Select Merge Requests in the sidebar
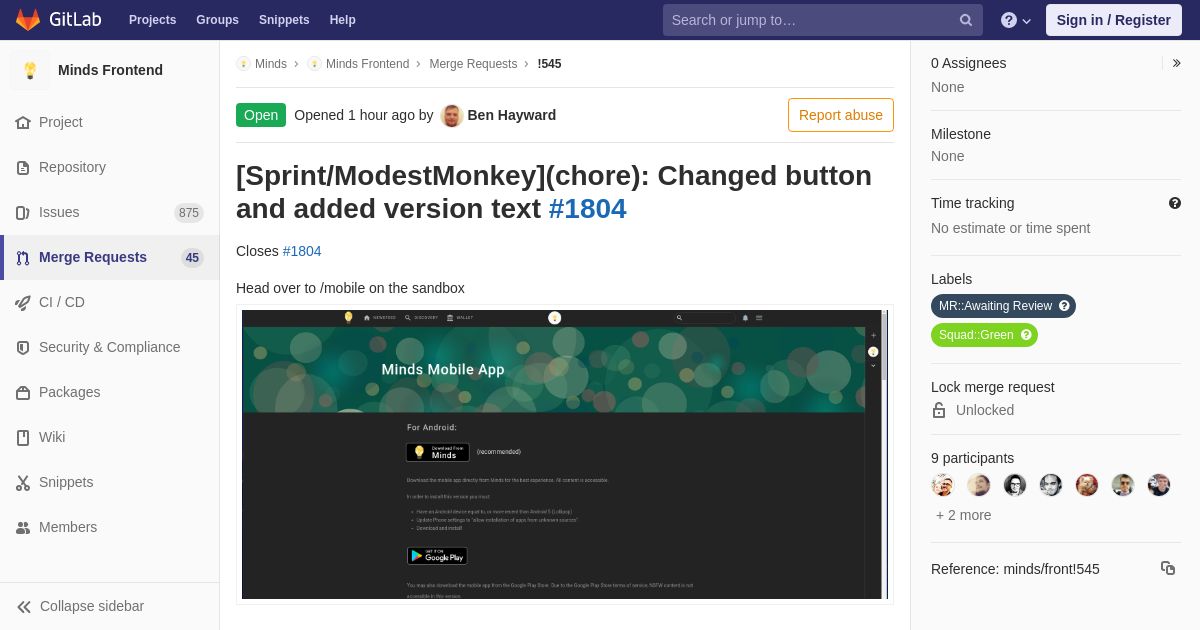The width and height of the screenshot is (1200, 630). coord(110,257)
